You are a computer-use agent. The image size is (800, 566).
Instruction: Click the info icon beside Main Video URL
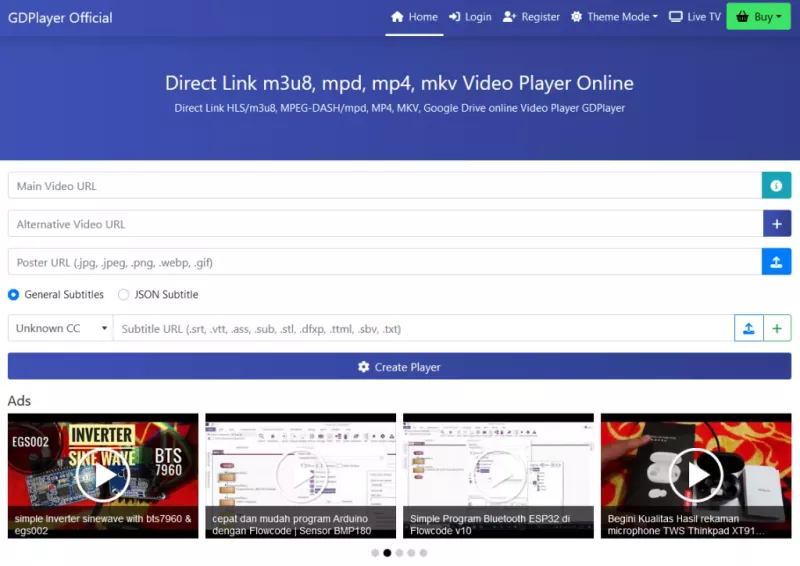pos(776,186)
